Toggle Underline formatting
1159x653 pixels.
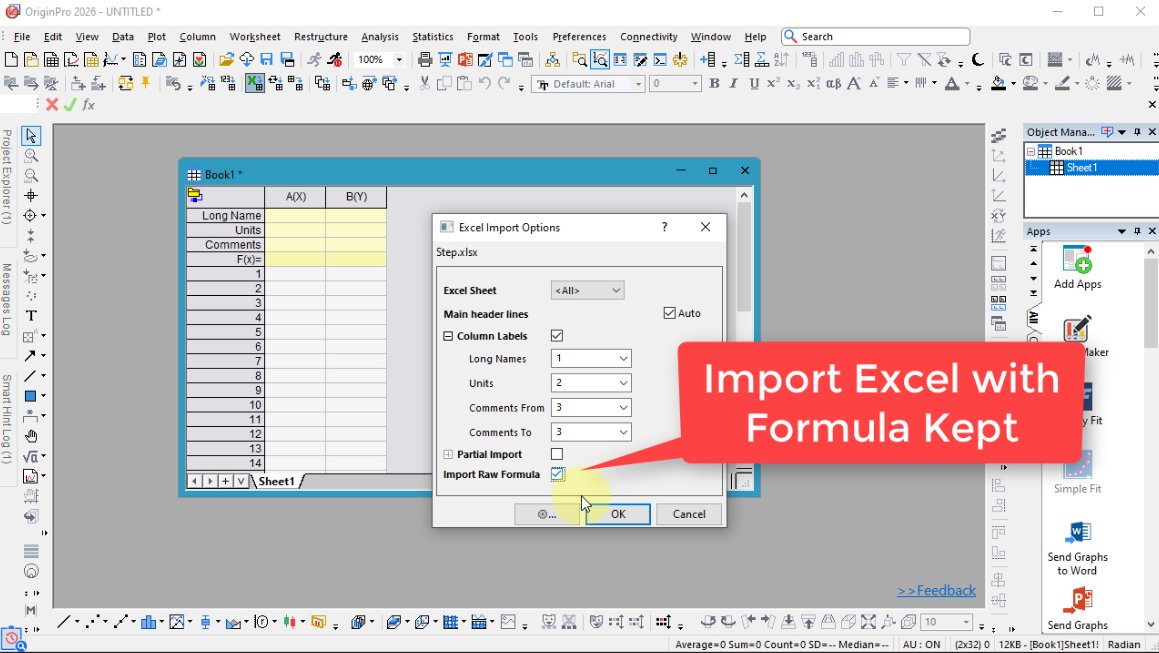tap(754, 84)
